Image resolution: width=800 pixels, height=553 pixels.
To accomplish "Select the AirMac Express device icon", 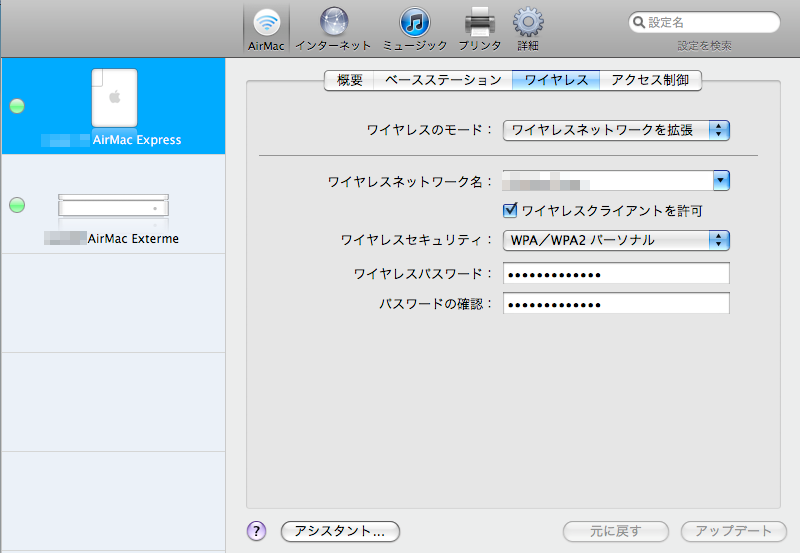I will [x=114, y=97].
